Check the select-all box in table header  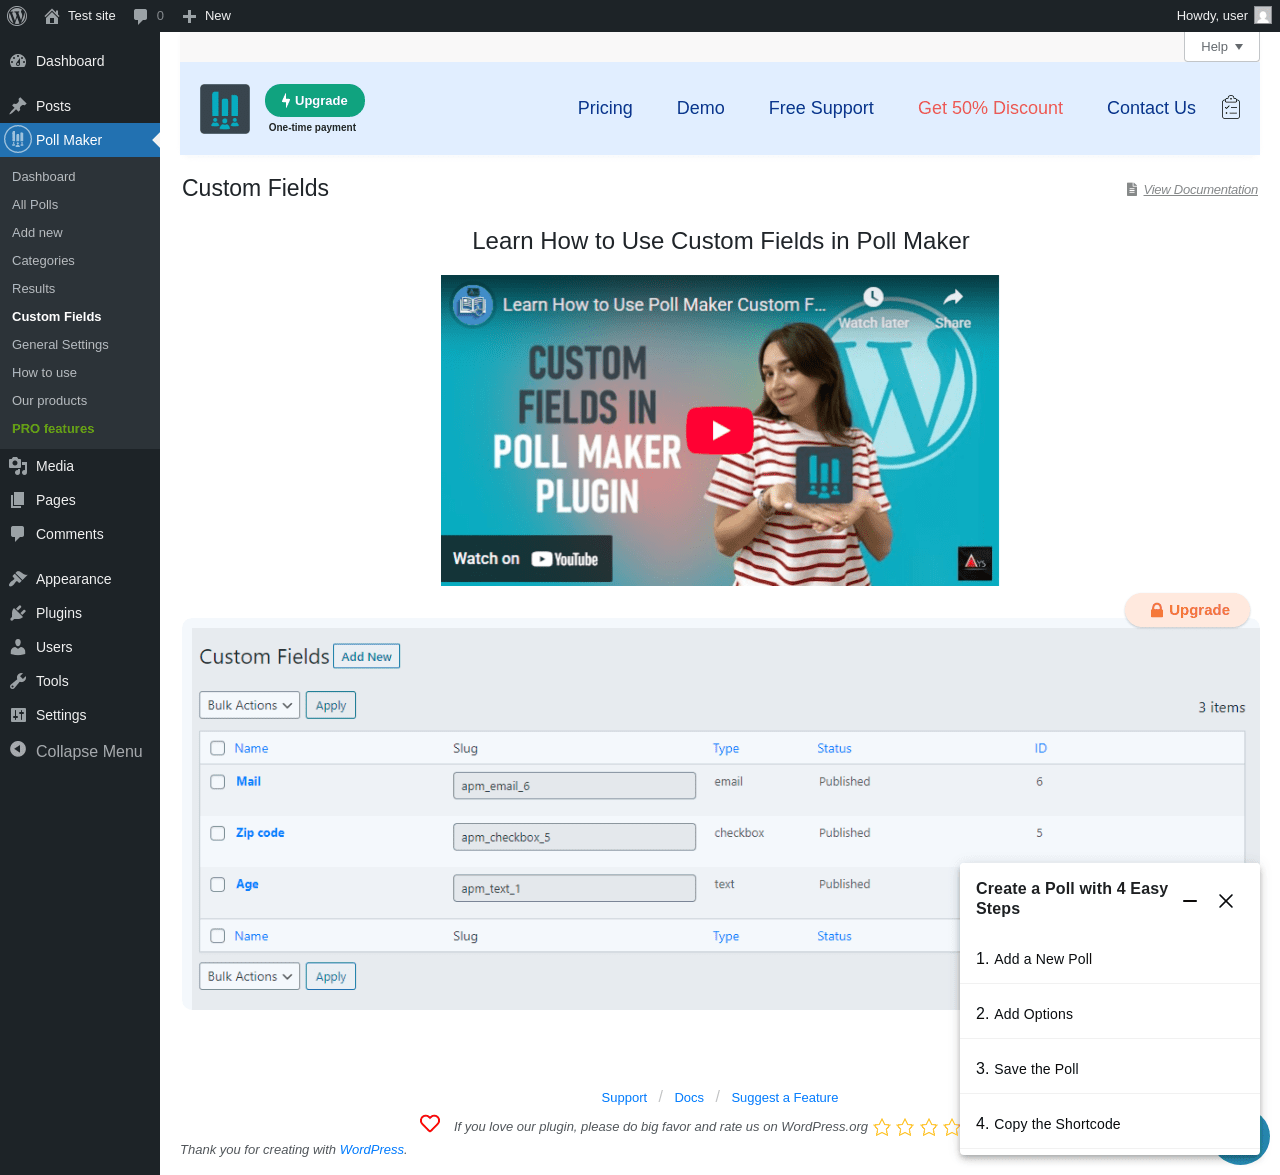click(x=218, y=748)
